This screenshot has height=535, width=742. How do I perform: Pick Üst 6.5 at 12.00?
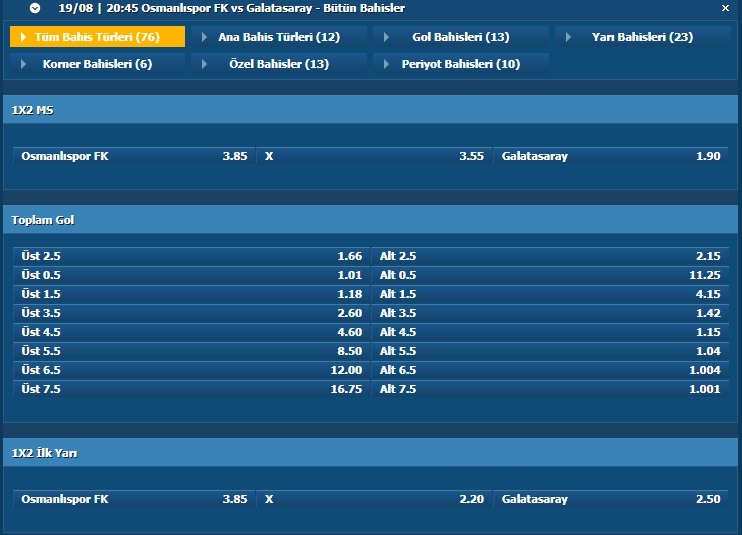(x=191, y=369)
